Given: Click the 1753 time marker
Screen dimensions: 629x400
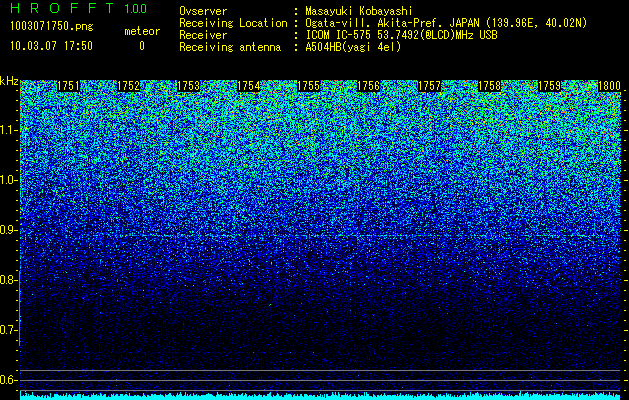Looking at the screenshot, I should pyautogui.click(x=189, y=86).
